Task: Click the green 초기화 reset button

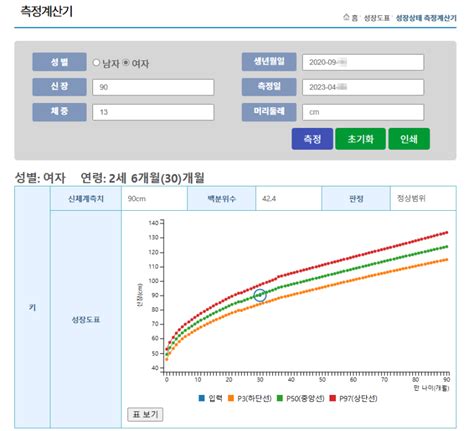Action: point(360,139)
